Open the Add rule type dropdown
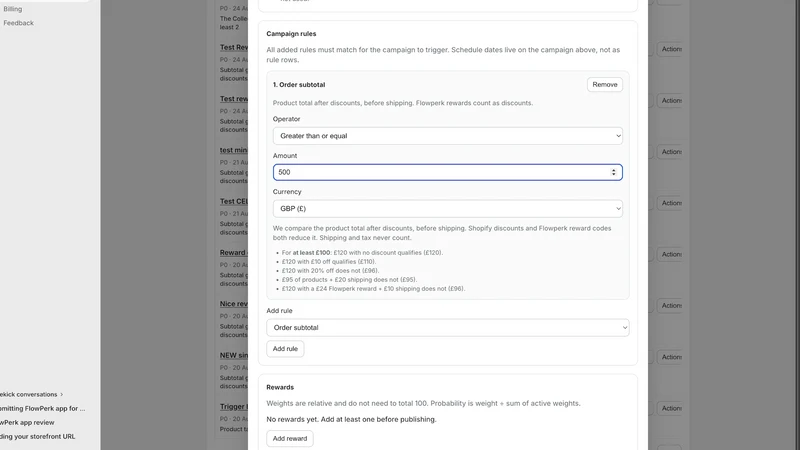Image resolution: width=800 pixels, height=450 pixels. pos(447,328)
